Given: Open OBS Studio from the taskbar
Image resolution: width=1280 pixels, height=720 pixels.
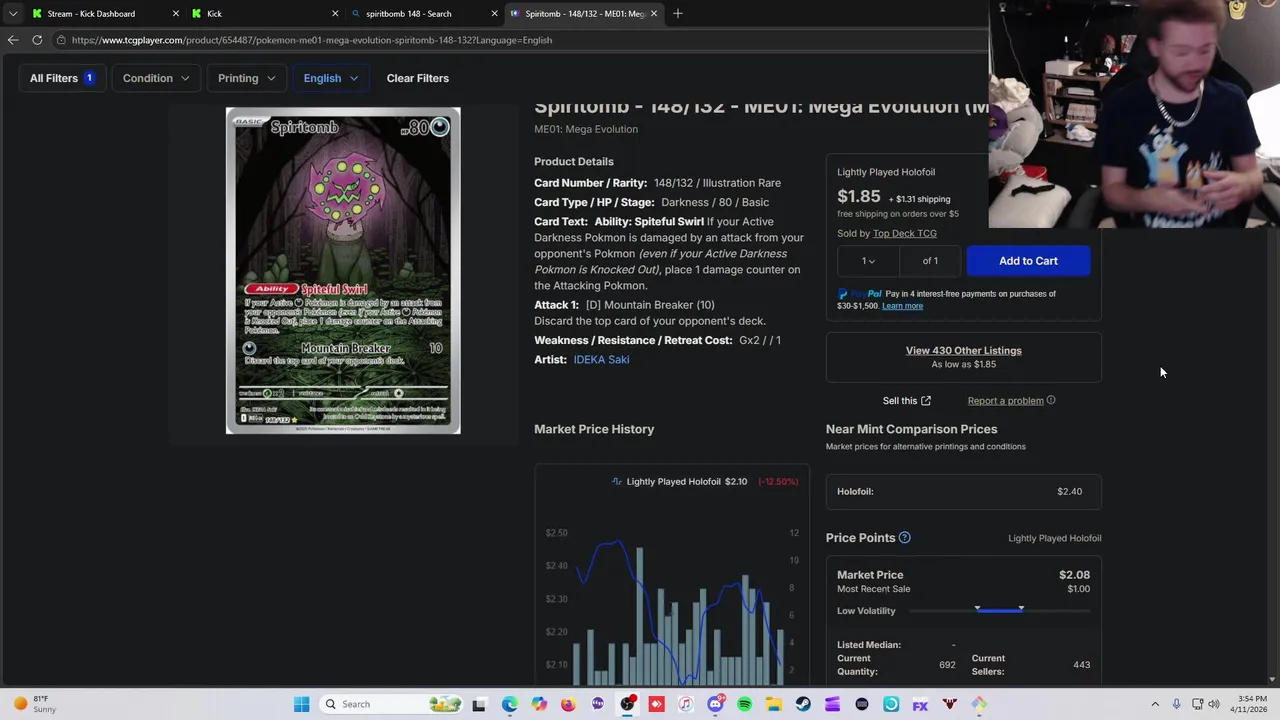Looking at the screenshot, I should [627, 704].
